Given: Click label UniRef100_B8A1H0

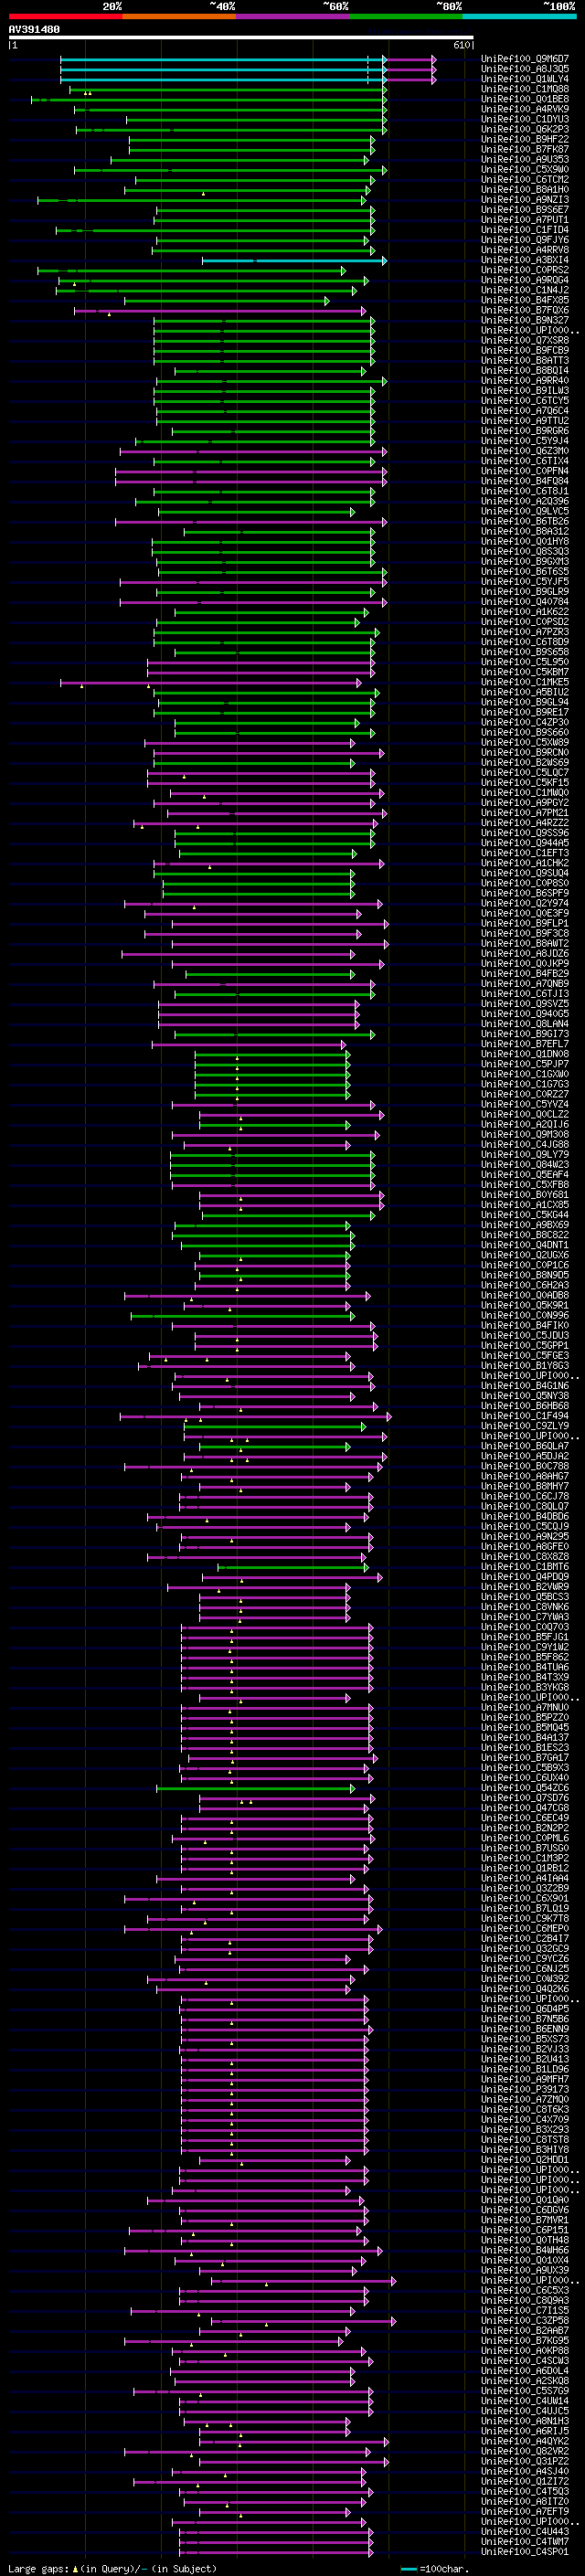Looking at the screenshot, I should point(525,190).
